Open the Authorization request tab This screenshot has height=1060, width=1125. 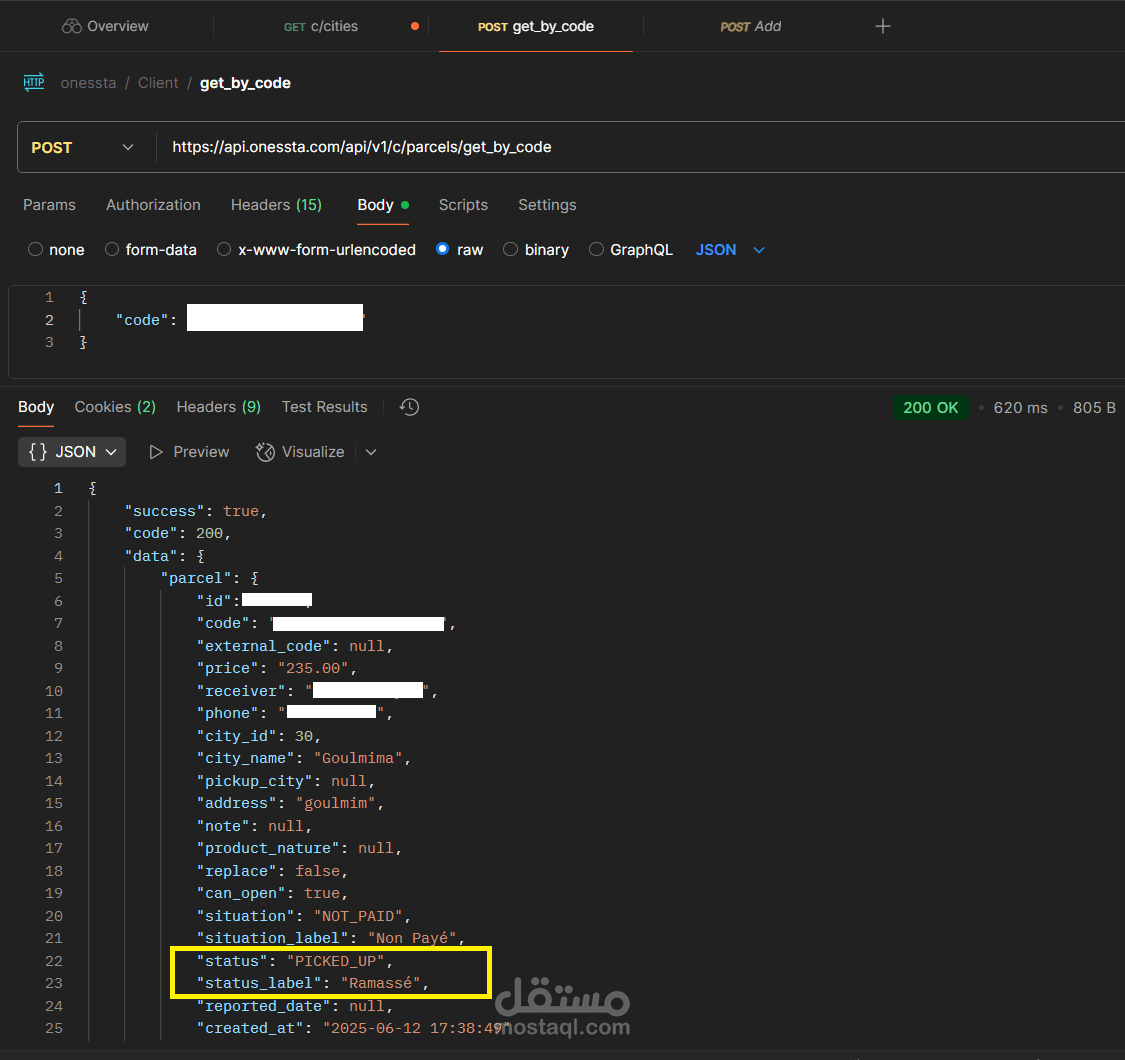pos(154,205)
